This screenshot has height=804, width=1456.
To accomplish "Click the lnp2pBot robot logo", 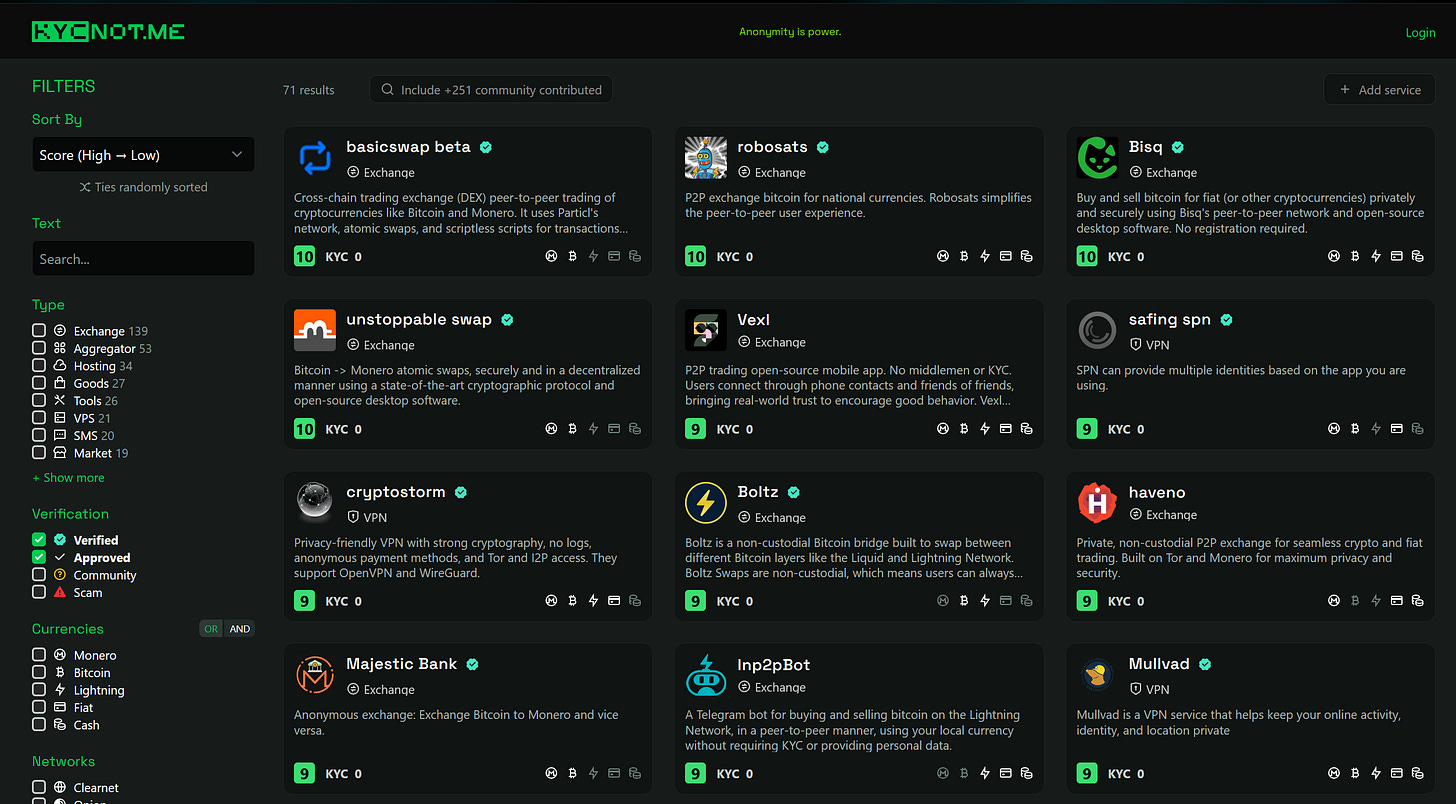I will click(706, 675).
